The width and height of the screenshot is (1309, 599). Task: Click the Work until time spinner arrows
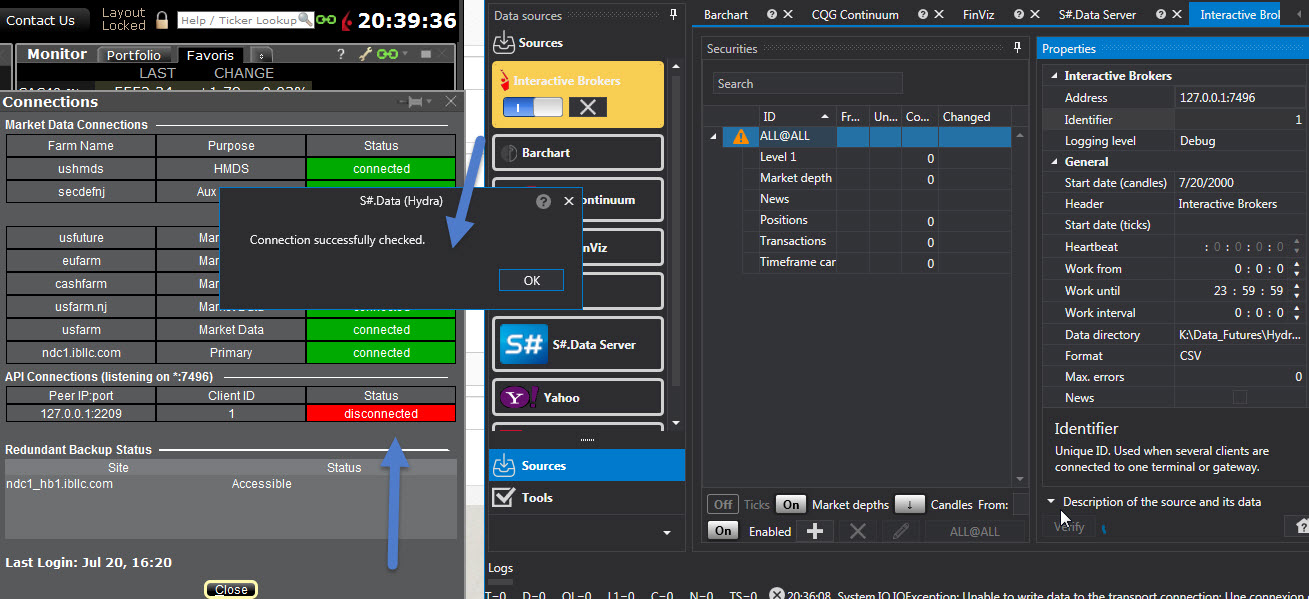(1297, 291)
